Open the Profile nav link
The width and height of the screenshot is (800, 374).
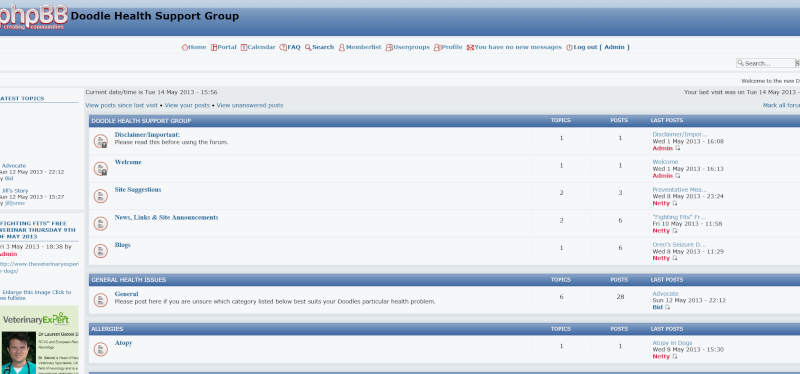[x=452, y=47]
